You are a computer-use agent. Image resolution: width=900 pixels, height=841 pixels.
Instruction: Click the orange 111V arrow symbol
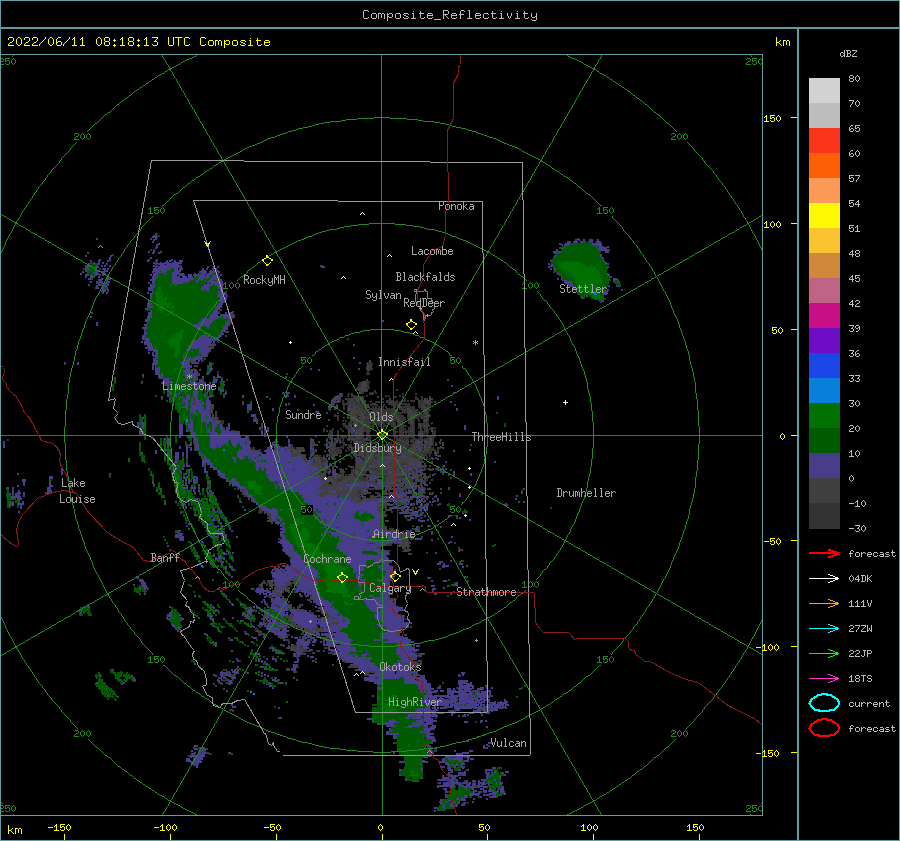point(824,603)
